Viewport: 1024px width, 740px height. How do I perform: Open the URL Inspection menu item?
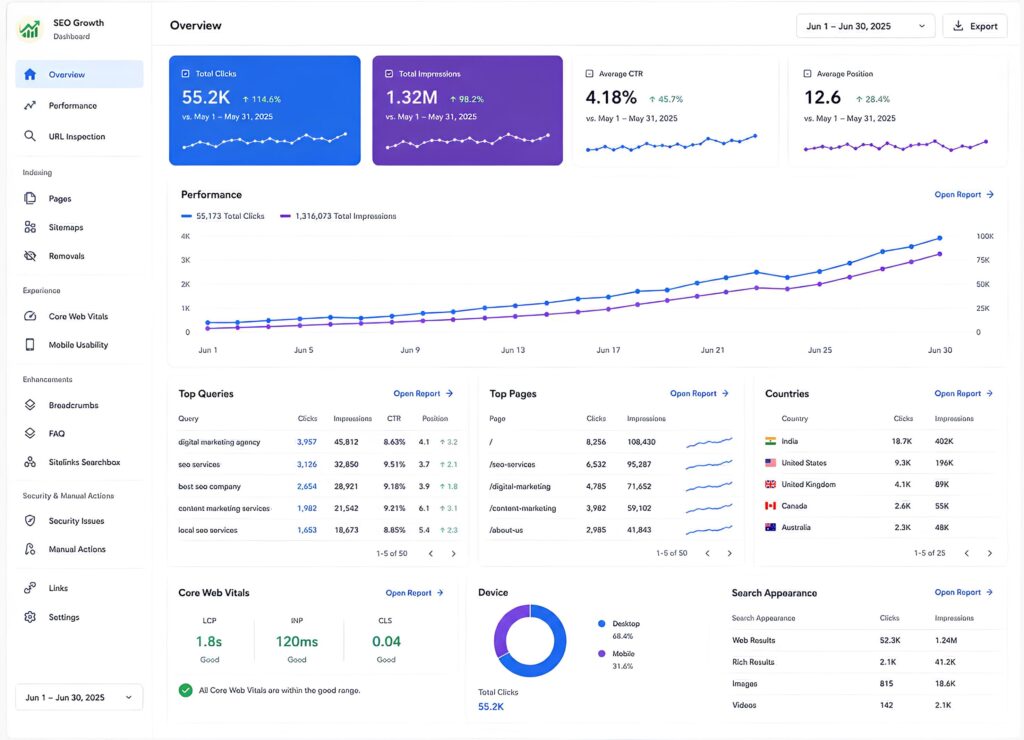[79, 136]
